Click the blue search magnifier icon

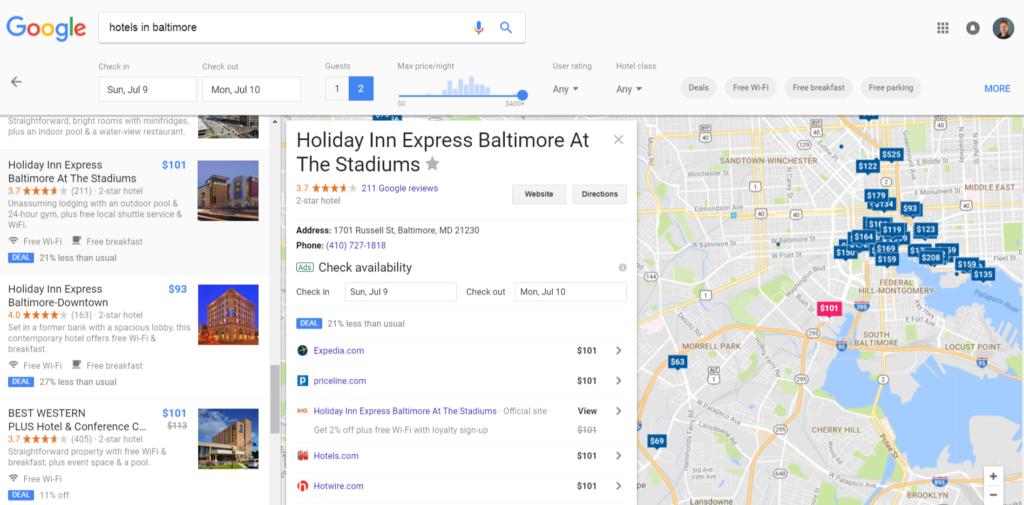(506, 27)
